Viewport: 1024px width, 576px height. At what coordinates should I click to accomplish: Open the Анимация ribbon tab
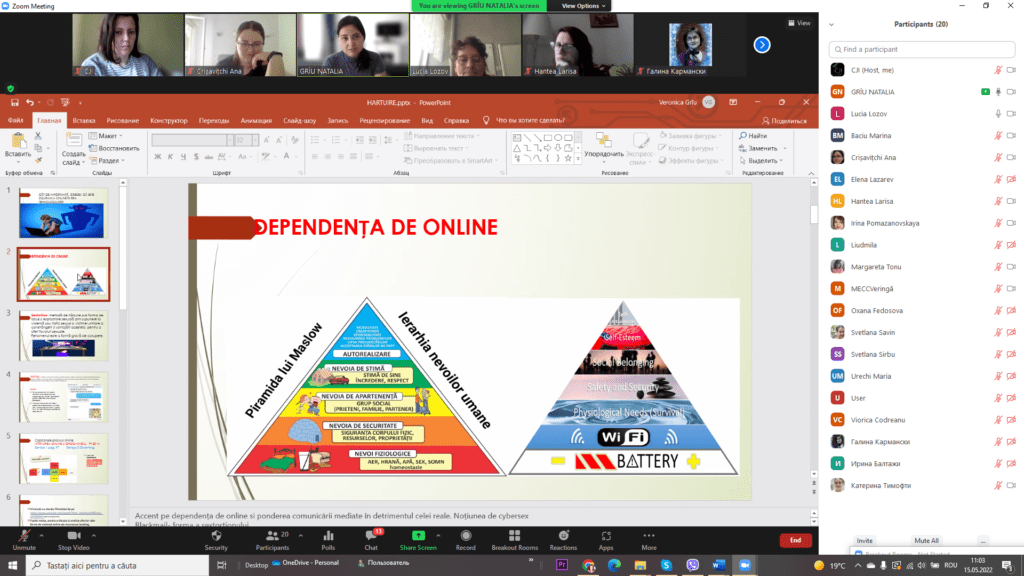click(256, 120)
